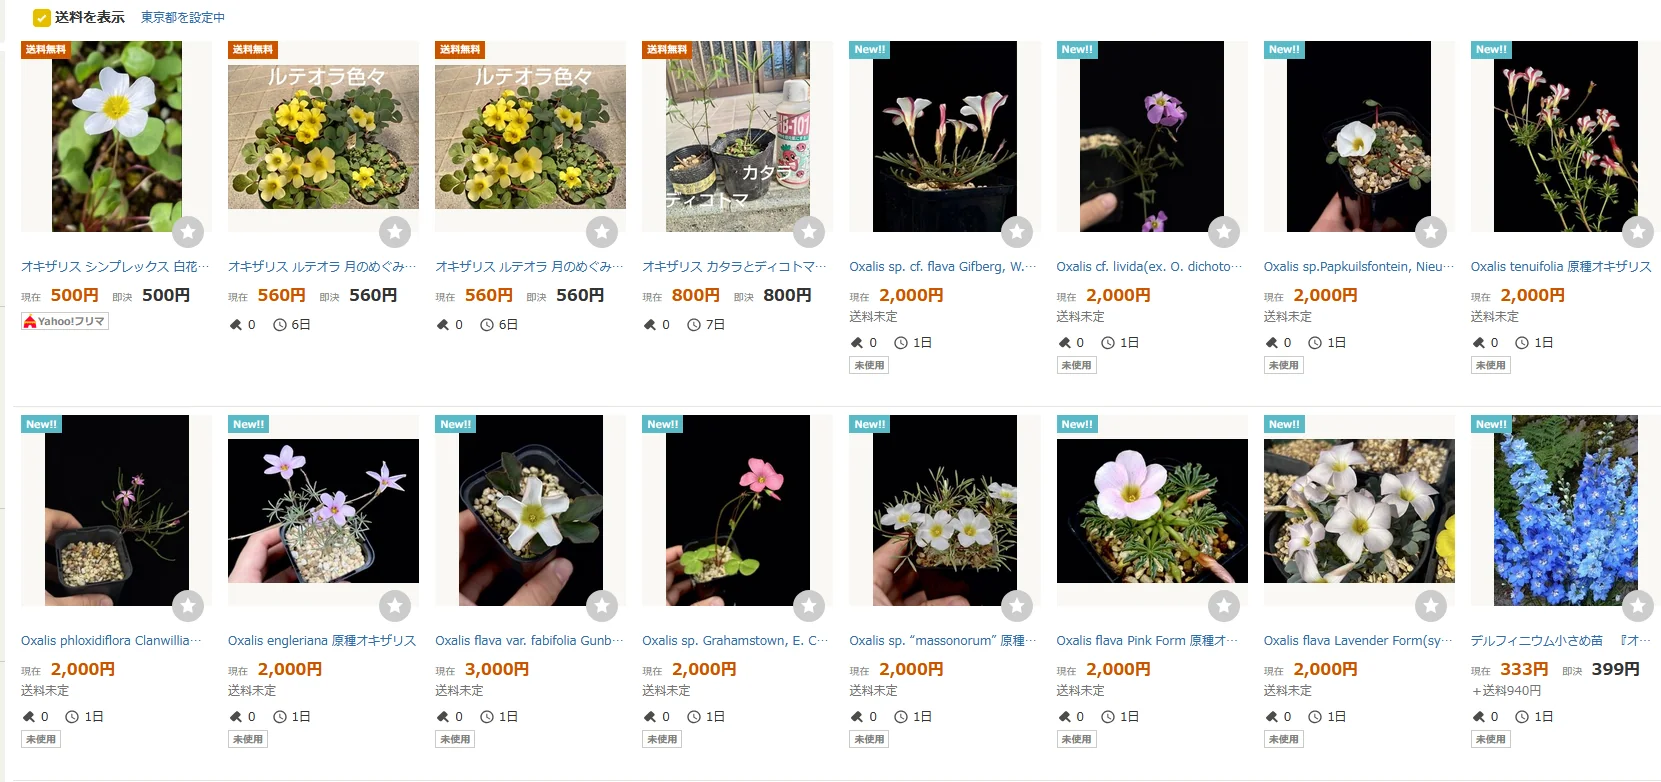Star the Oxalis sp. Grahamstown listing

point(809,606)
